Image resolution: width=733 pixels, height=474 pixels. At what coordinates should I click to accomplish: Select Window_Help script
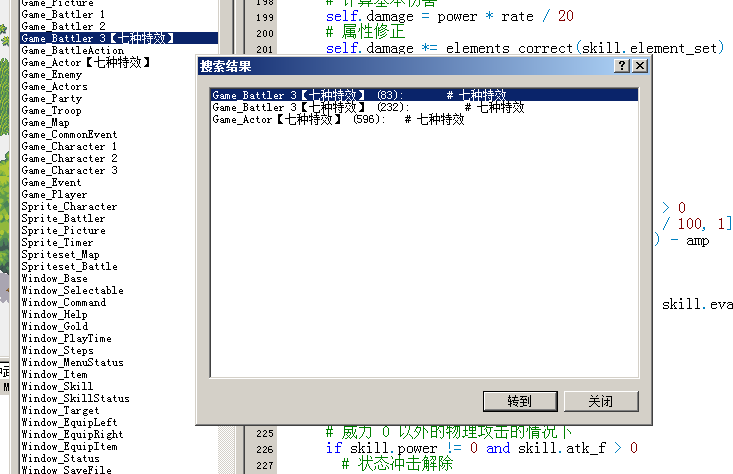pos(54,315)
